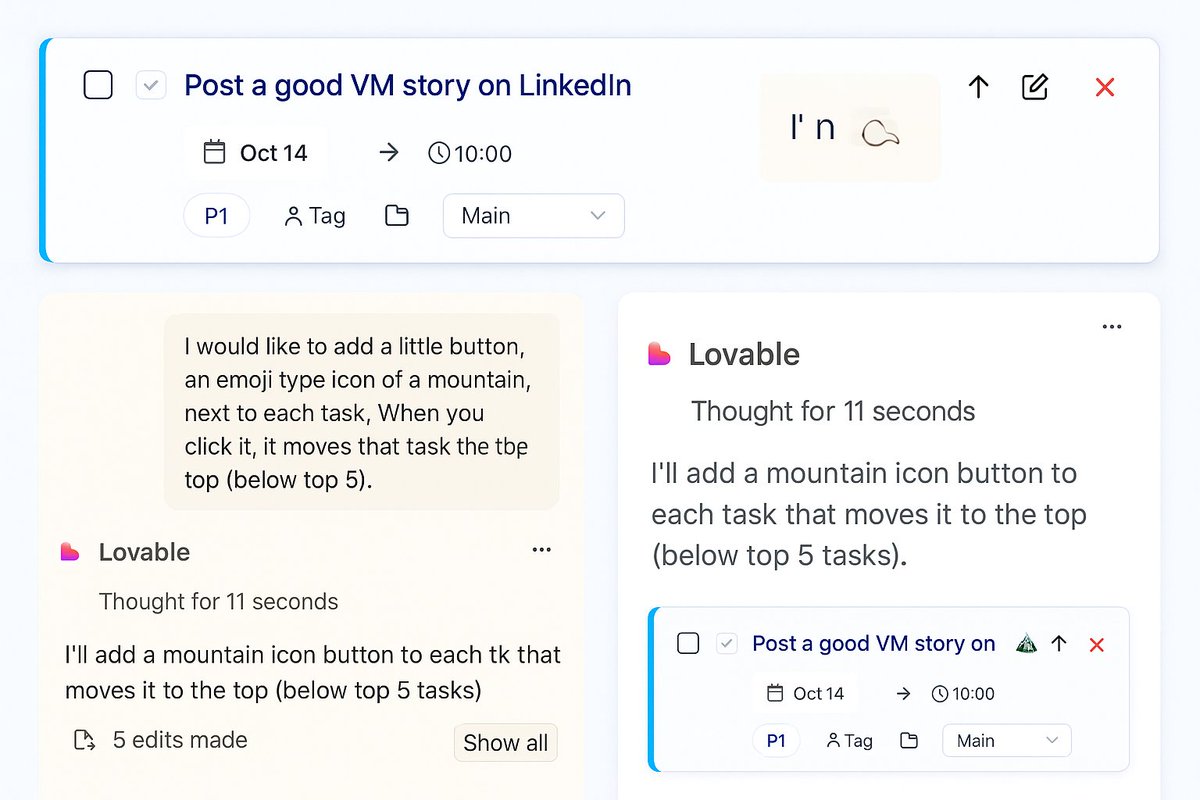
Task: Open Main dropdown in preview task card
Action: tap(1007, 741)
